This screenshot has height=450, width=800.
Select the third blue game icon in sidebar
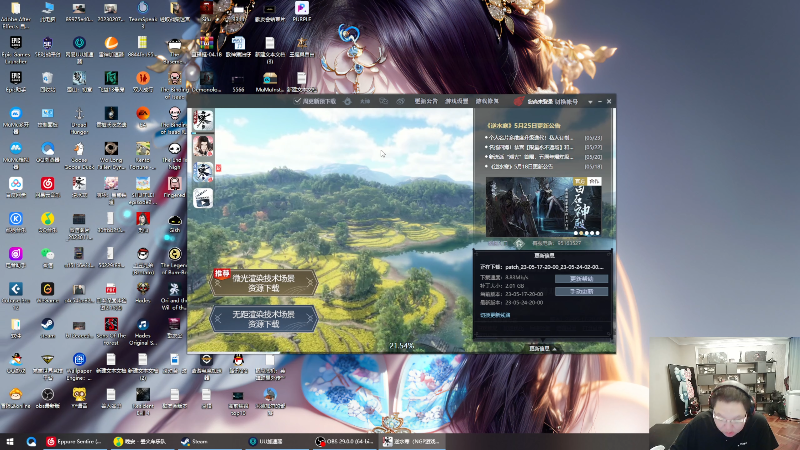203,172
